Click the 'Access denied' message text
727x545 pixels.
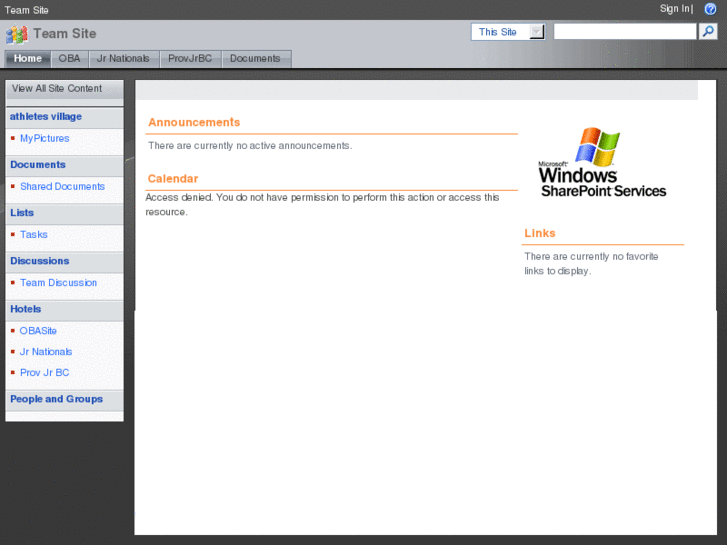322,205
